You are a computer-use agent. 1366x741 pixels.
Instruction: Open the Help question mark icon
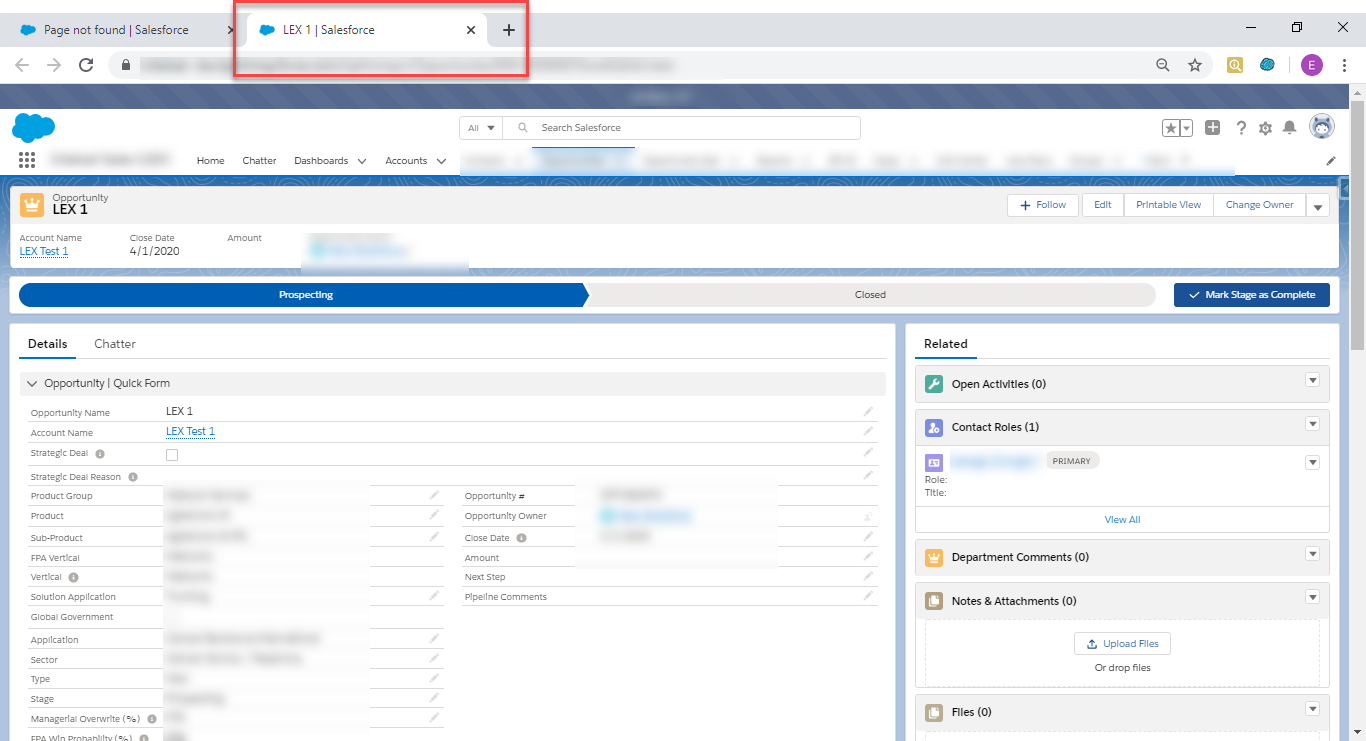pos(1241,128)
